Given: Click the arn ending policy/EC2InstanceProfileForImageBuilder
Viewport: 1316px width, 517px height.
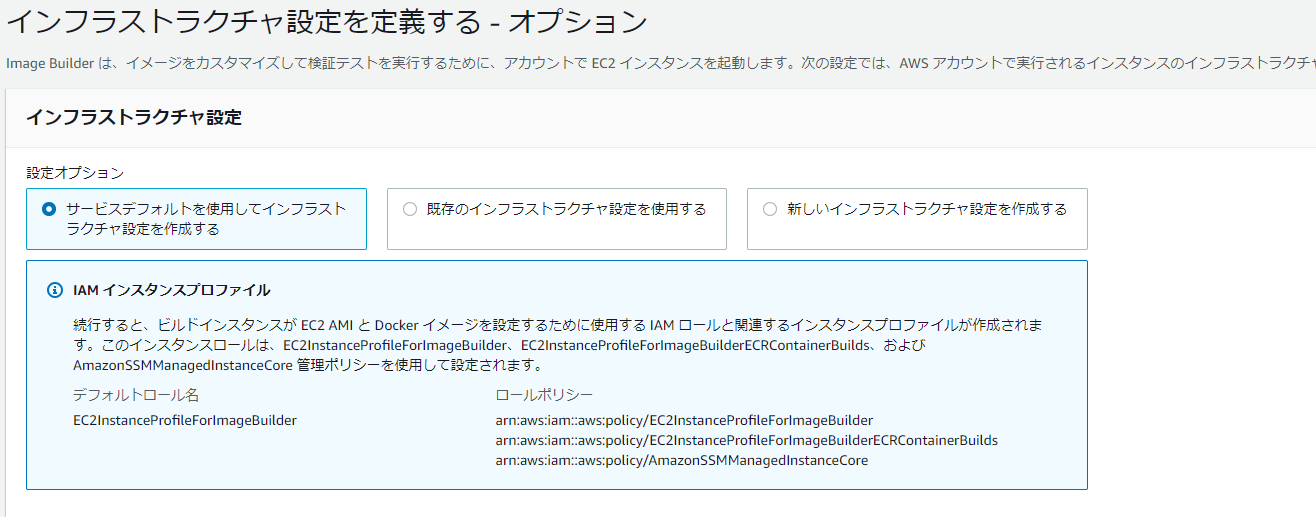Looking at the screenshot, I should pyautogui.click(x=684, y=420).
